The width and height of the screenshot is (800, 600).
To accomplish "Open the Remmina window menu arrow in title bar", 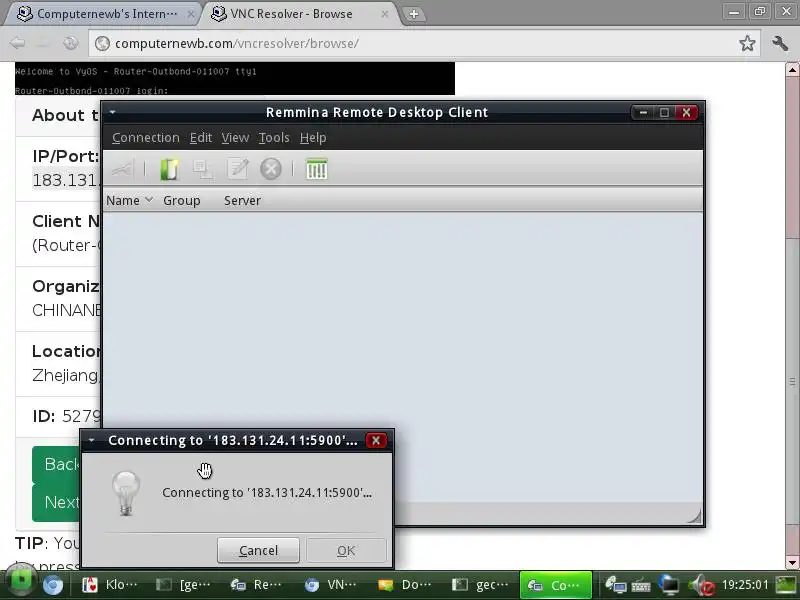I will tap(113, 112).
